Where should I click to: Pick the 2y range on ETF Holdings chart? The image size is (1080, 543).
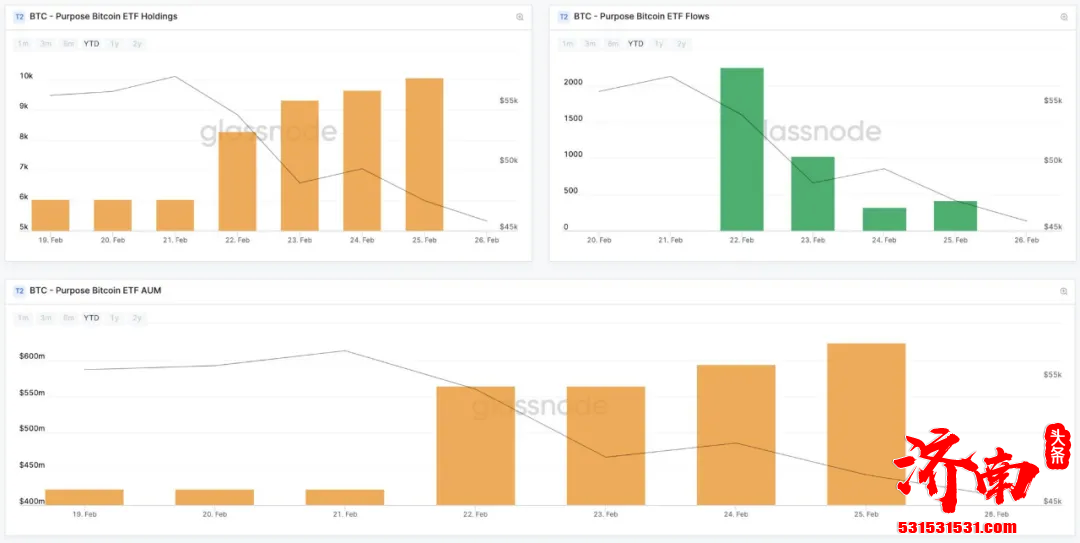(137, 44)
